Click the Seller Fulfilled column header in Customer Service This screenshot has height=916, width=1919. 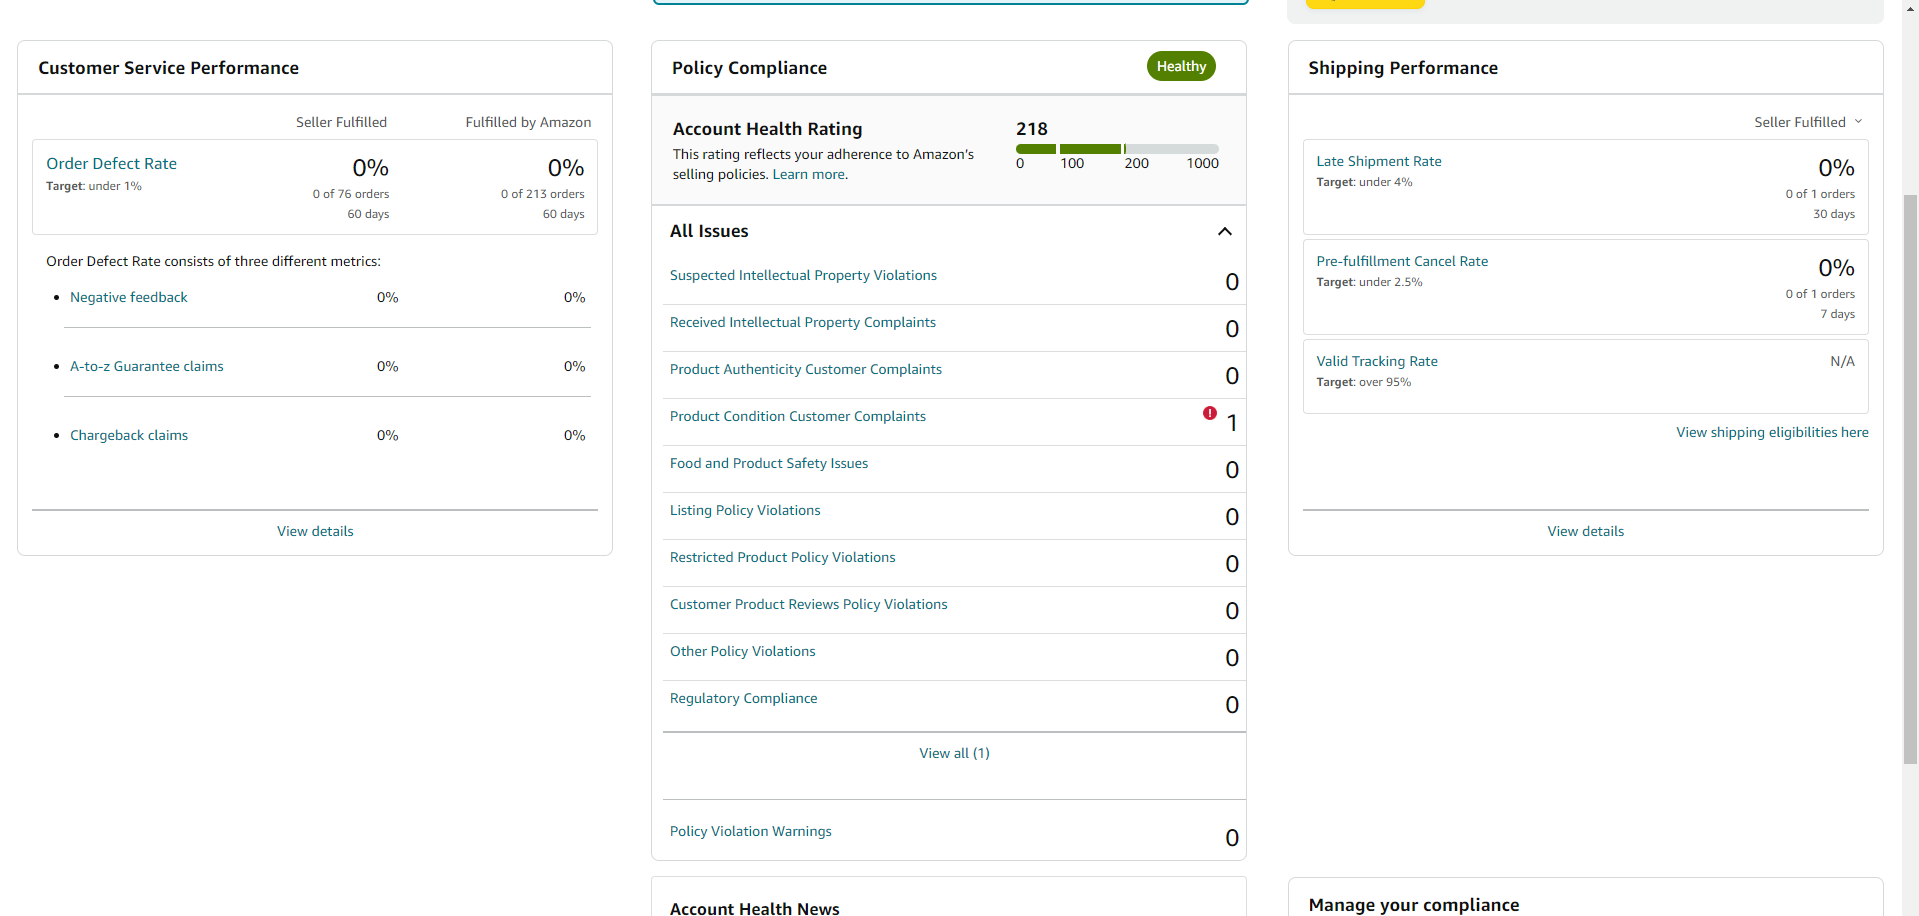point(341,122)
